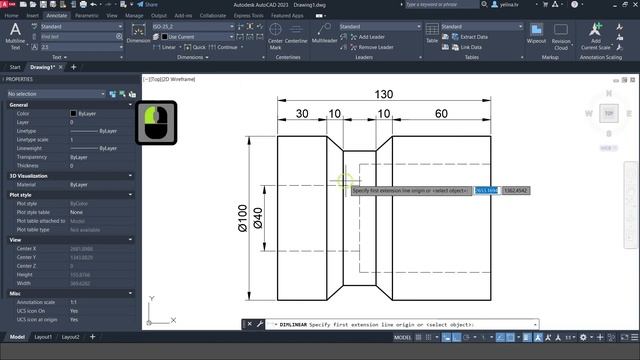Click the Find text input field
Image resolution: width=640 pixels, height=360 pixels.
(78, 37)
